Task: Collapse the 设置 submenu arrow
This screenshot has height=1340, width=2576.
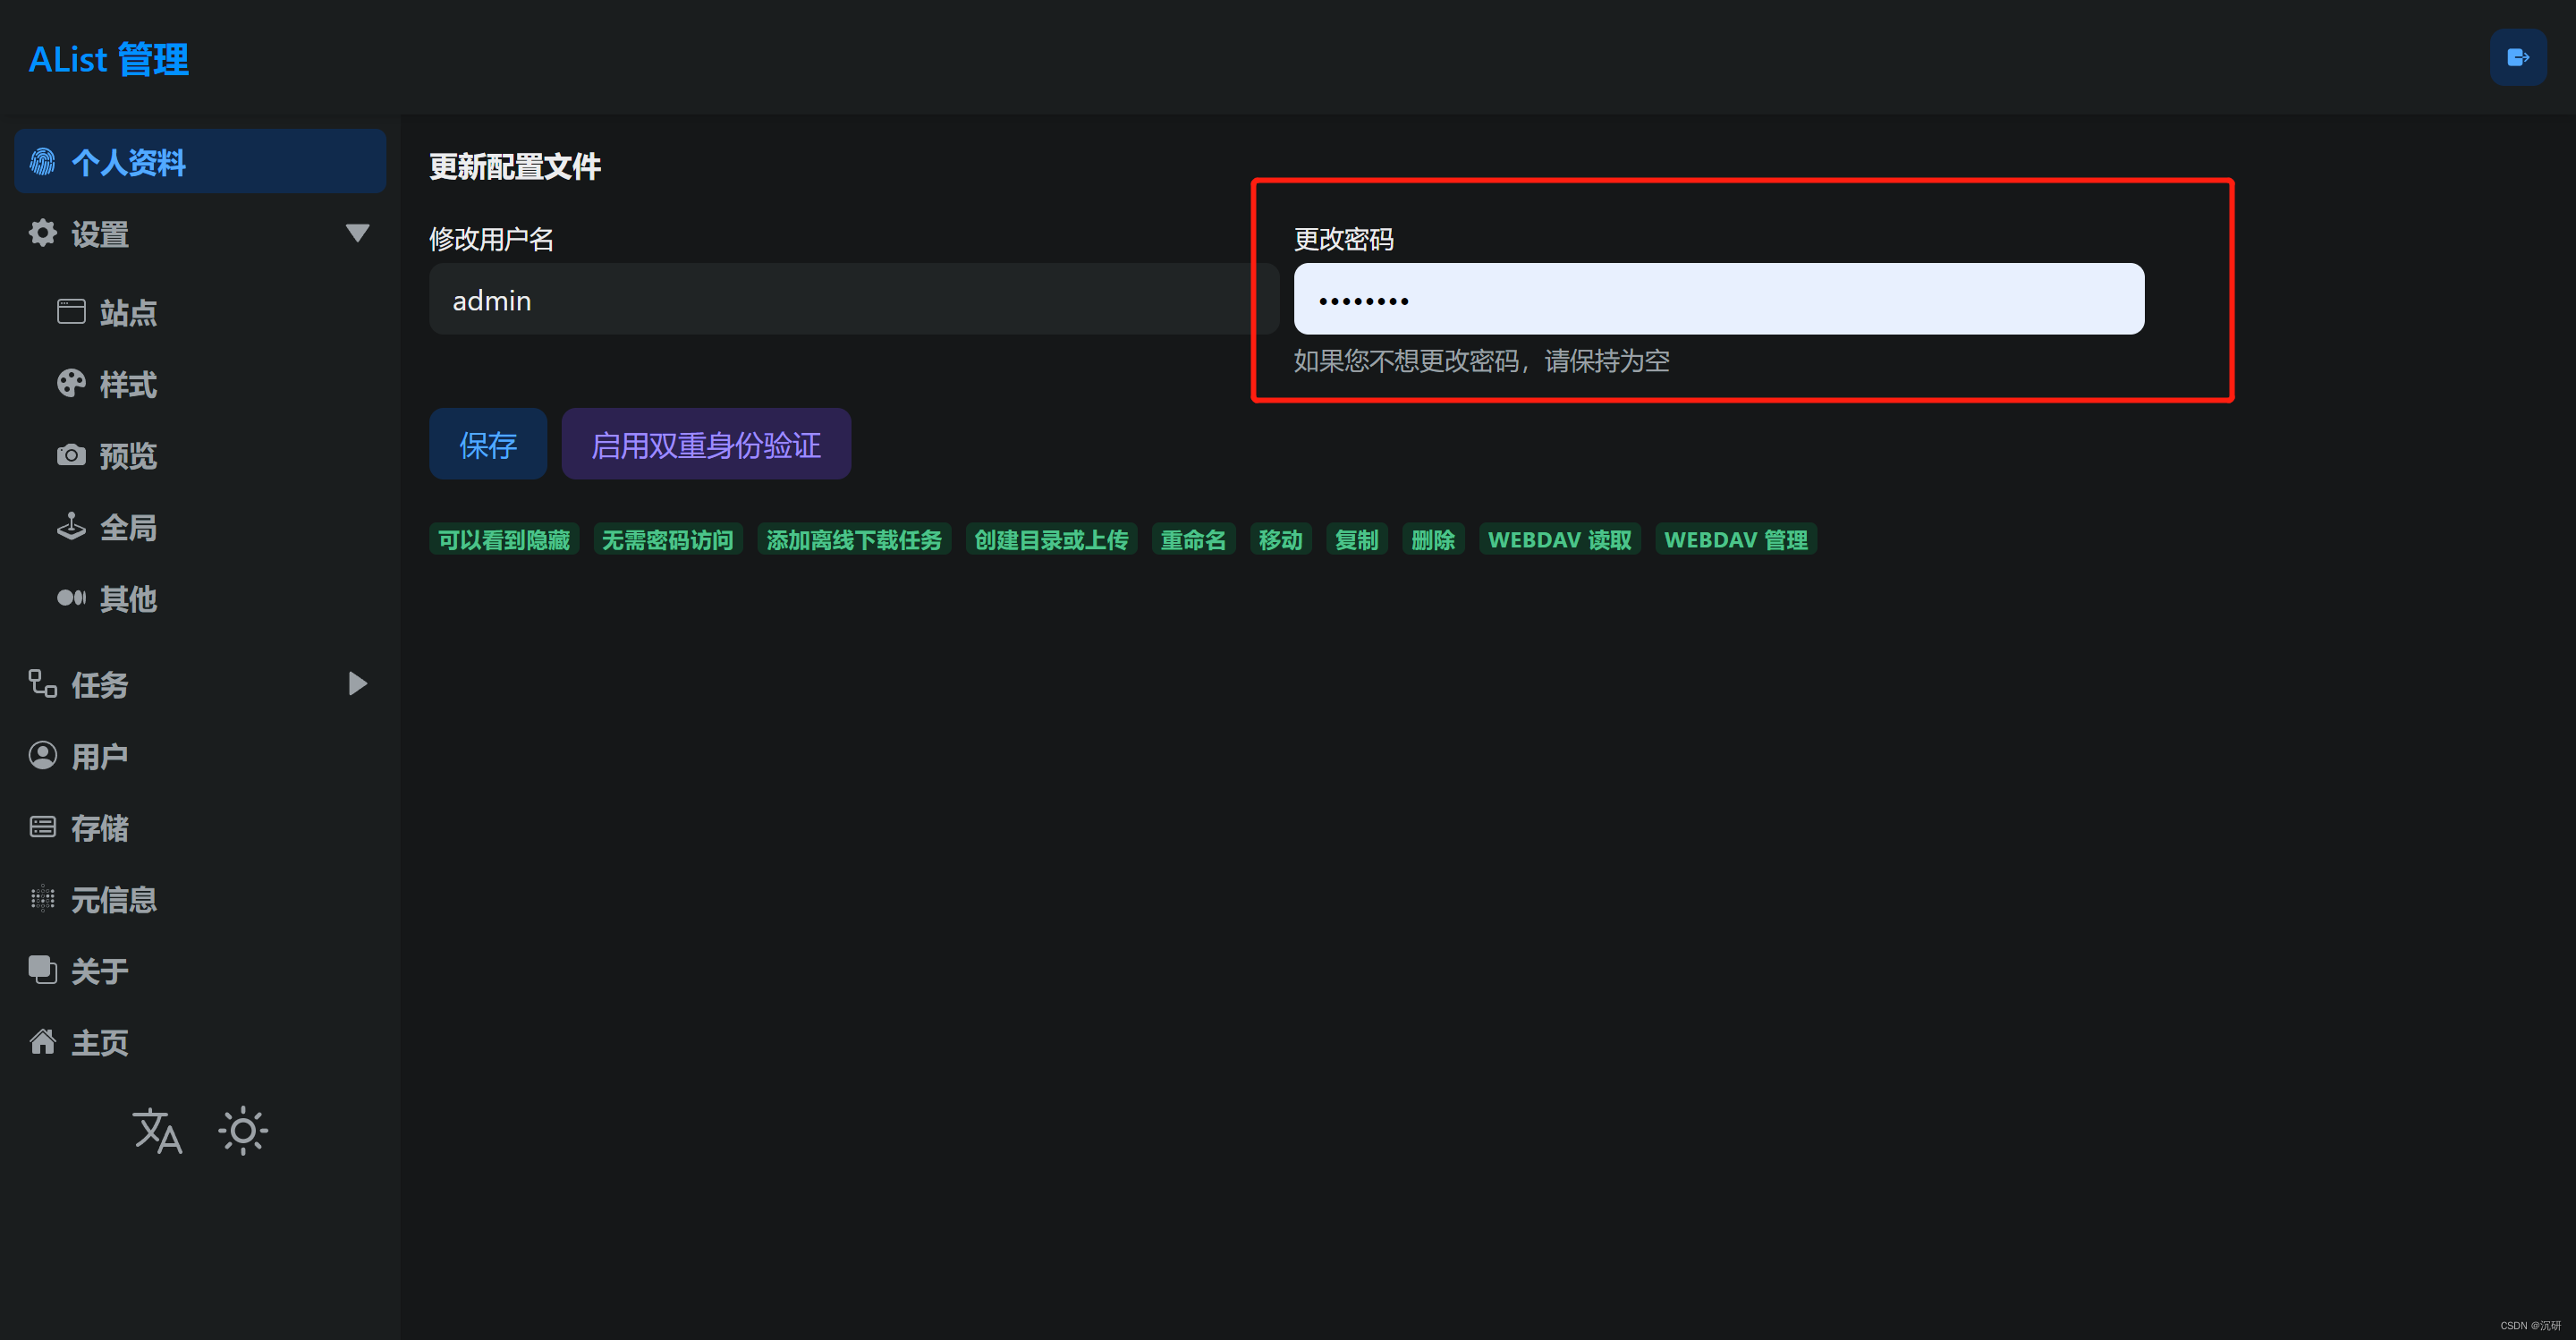Action: tap(357, 233)
